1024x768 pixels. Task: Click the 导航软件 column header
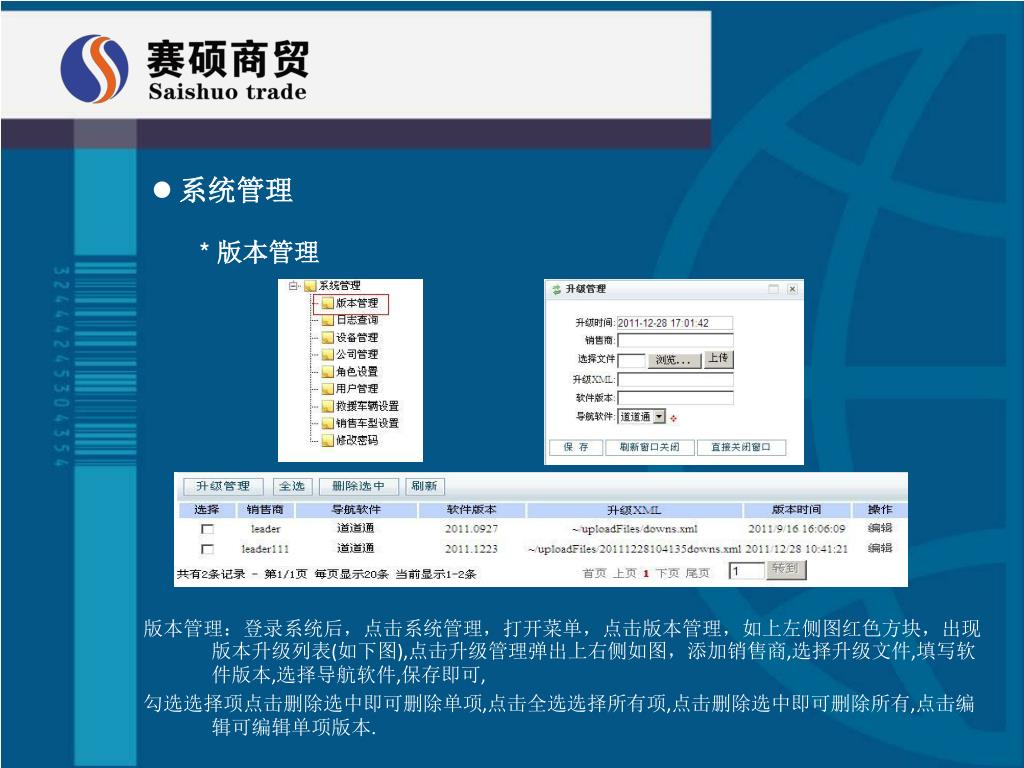(x=356, y=510)
